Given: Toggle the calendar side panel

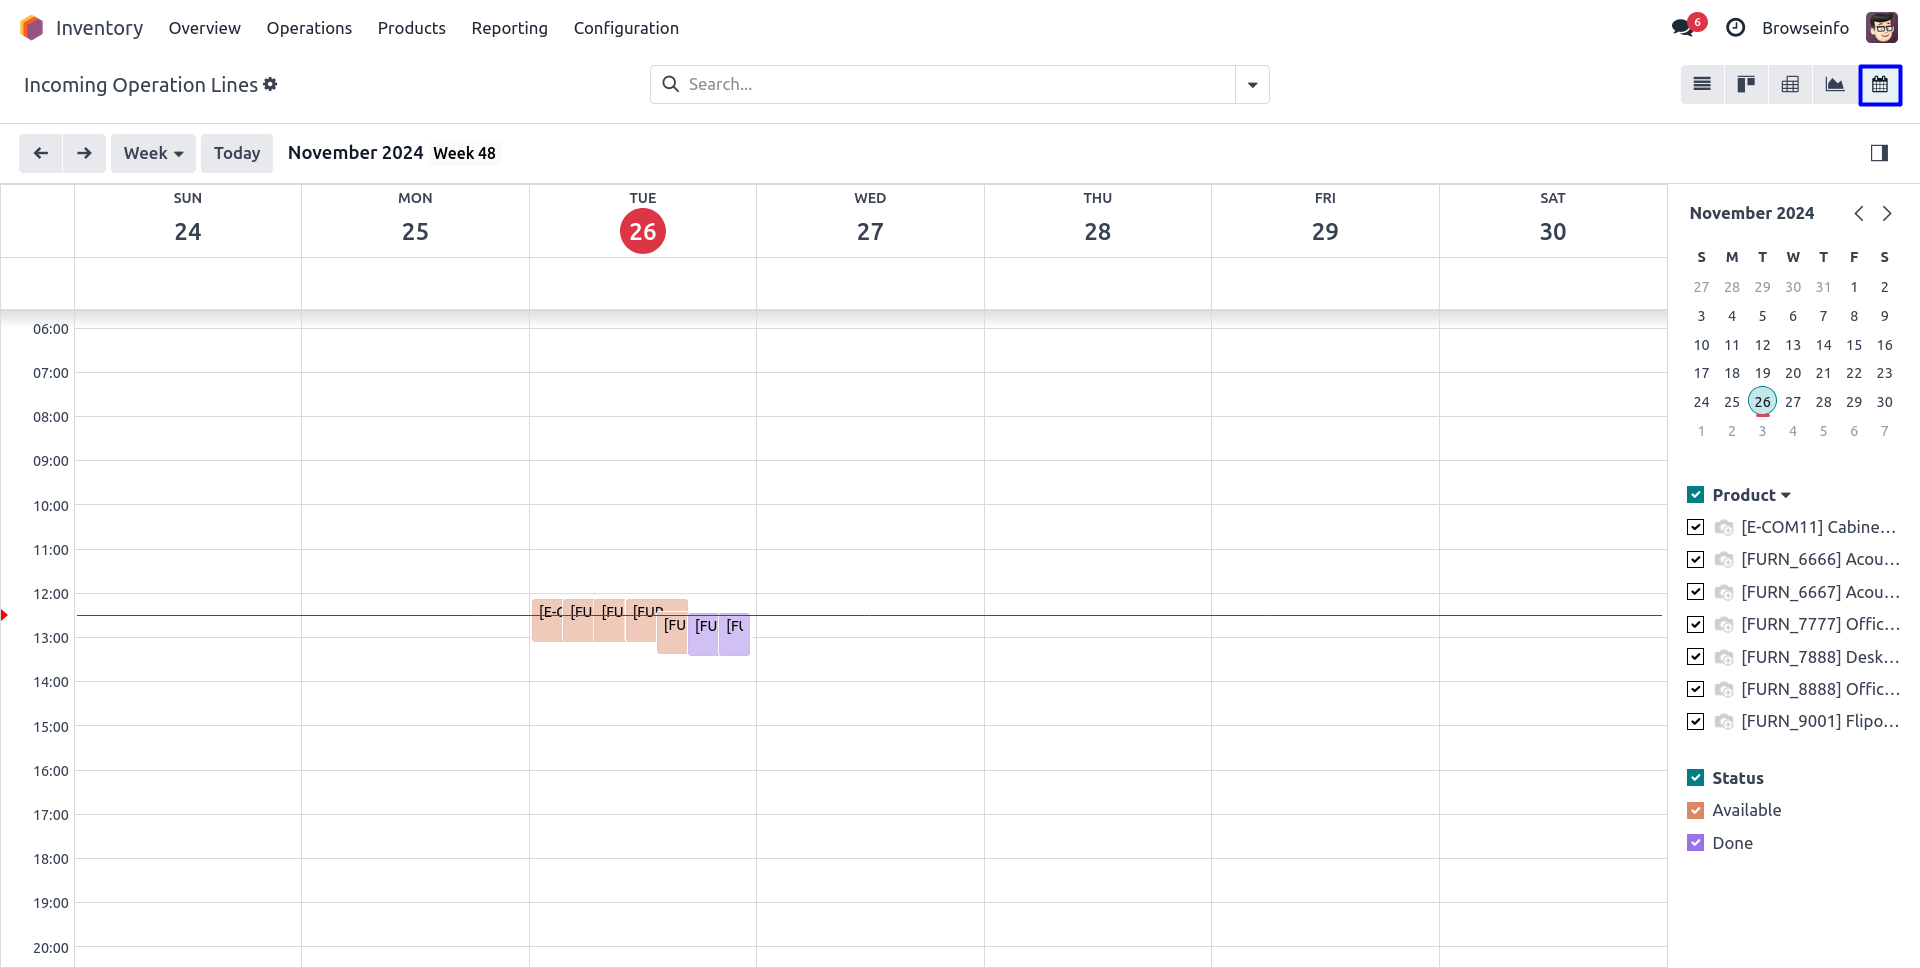Looking at the screenshot, I should [x=1879, y=153].
